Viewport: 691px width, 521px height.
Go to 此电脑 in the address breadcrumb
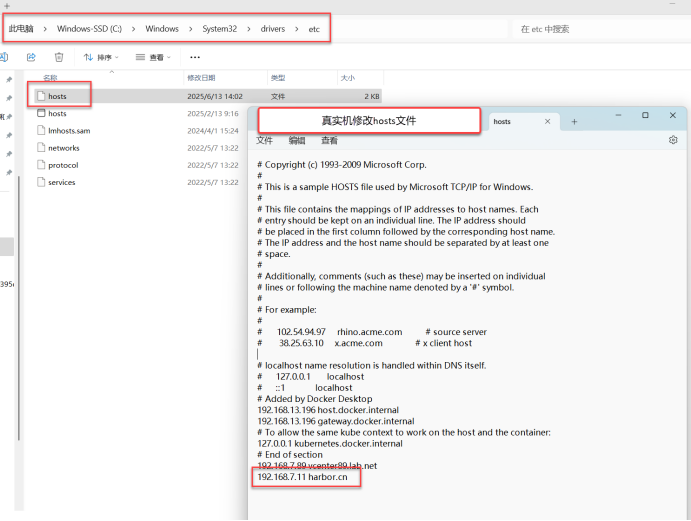coord(20,29)
